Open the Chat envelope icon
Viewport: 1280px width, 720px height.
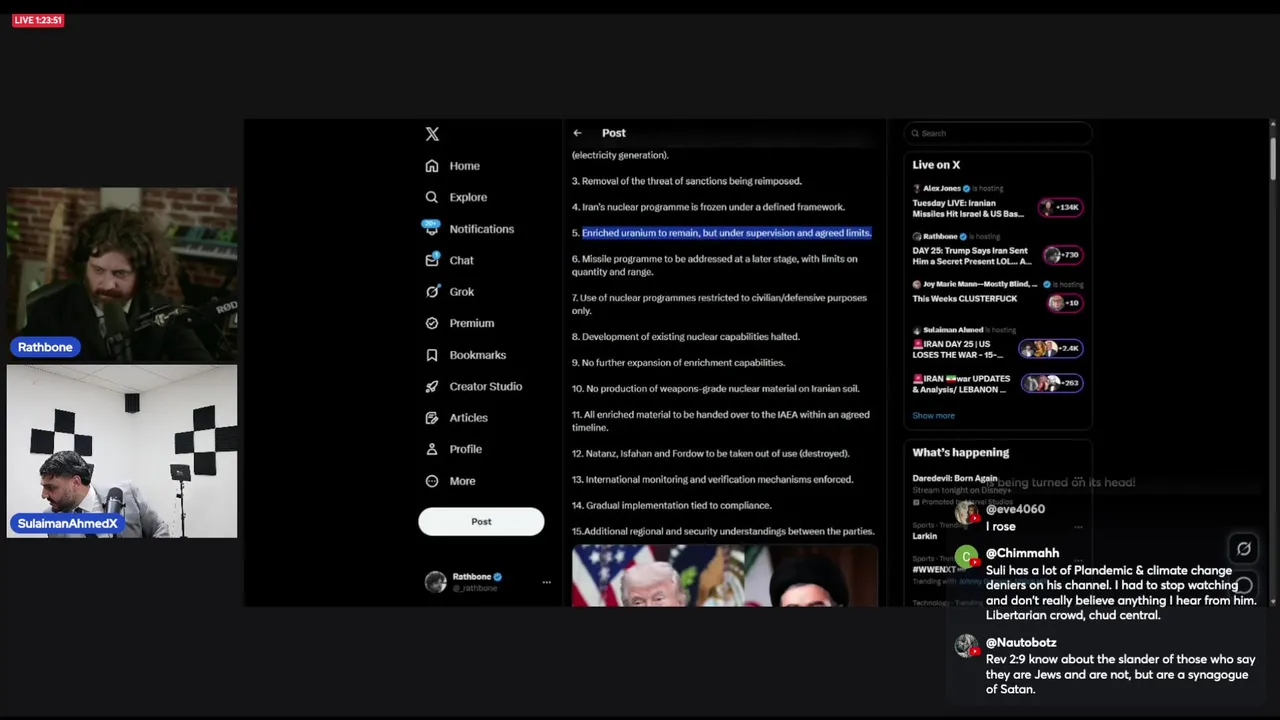(x=432, y=260)
